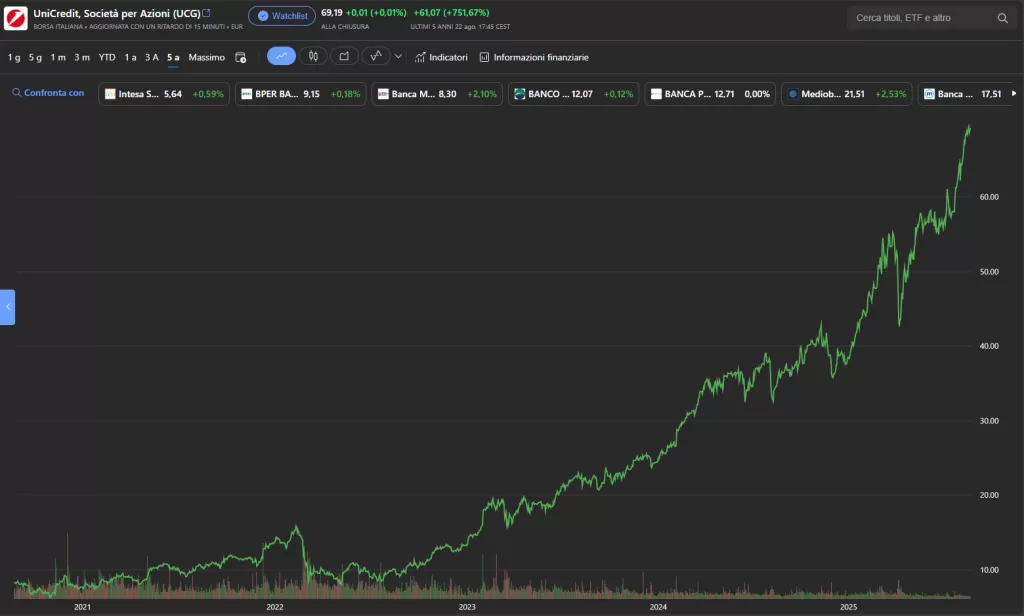Switch to candlestick chart view
The width and height of the screenshot is (1024, 616).
coord(313,57)
